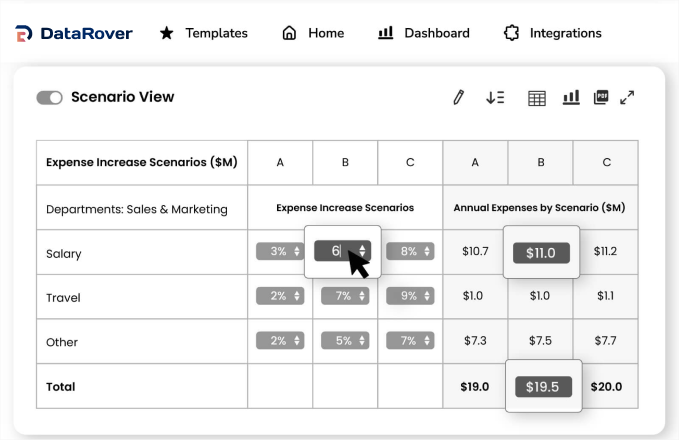This screenshot has height=440, width=679.
Task: Expand panel to fullscreen icon
Action: click(627, 97)
